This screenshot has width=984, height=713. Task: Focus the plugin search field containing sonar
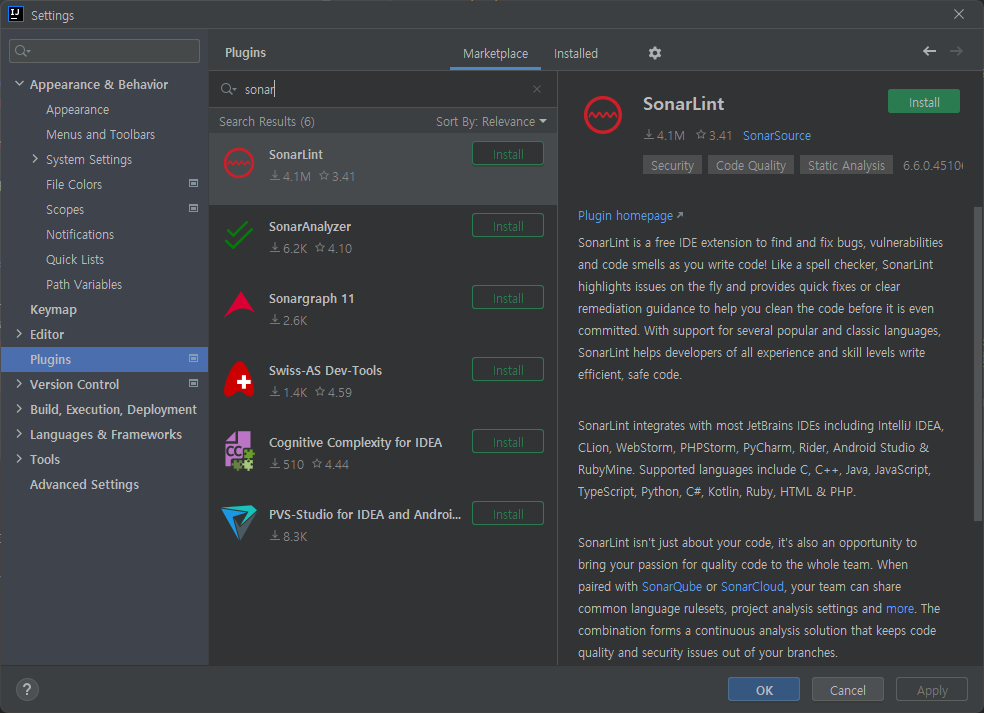click(383, 89)
